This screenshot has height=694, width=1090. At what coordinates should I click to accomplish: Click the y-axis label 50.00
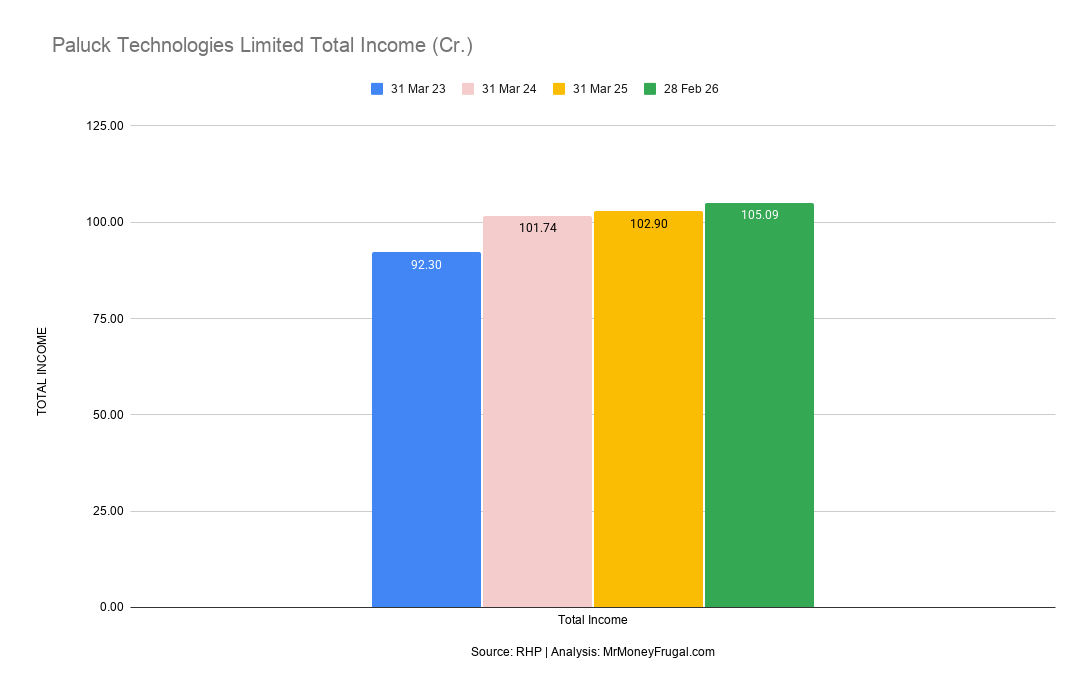point(108,414)
